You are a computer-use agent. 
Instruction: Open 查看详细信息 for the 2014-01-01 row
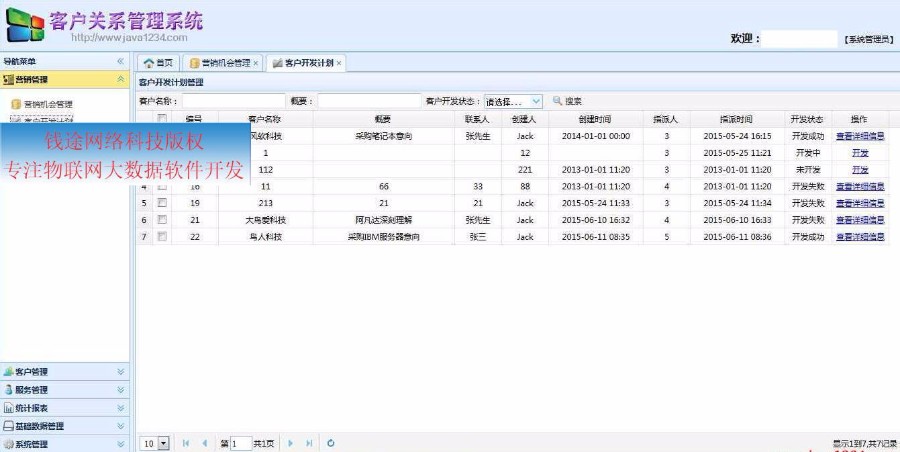(860, 136)
